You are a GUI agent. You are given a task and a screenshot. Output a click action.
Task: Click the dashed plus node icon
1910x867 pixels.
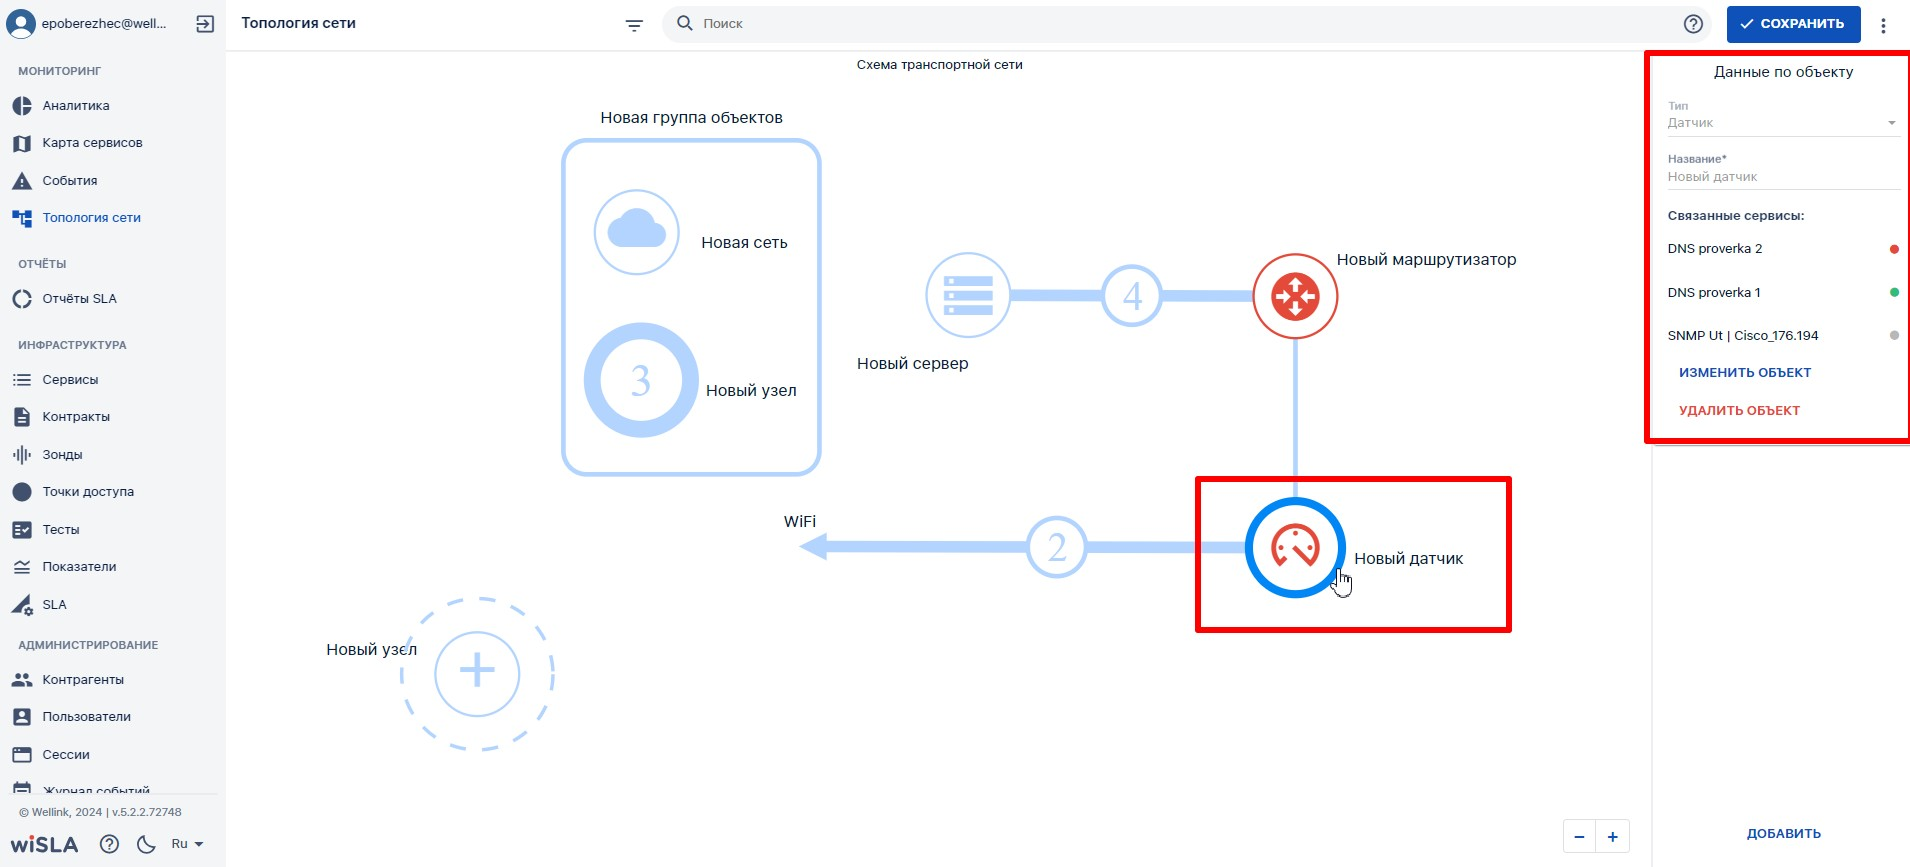(477, 674)
